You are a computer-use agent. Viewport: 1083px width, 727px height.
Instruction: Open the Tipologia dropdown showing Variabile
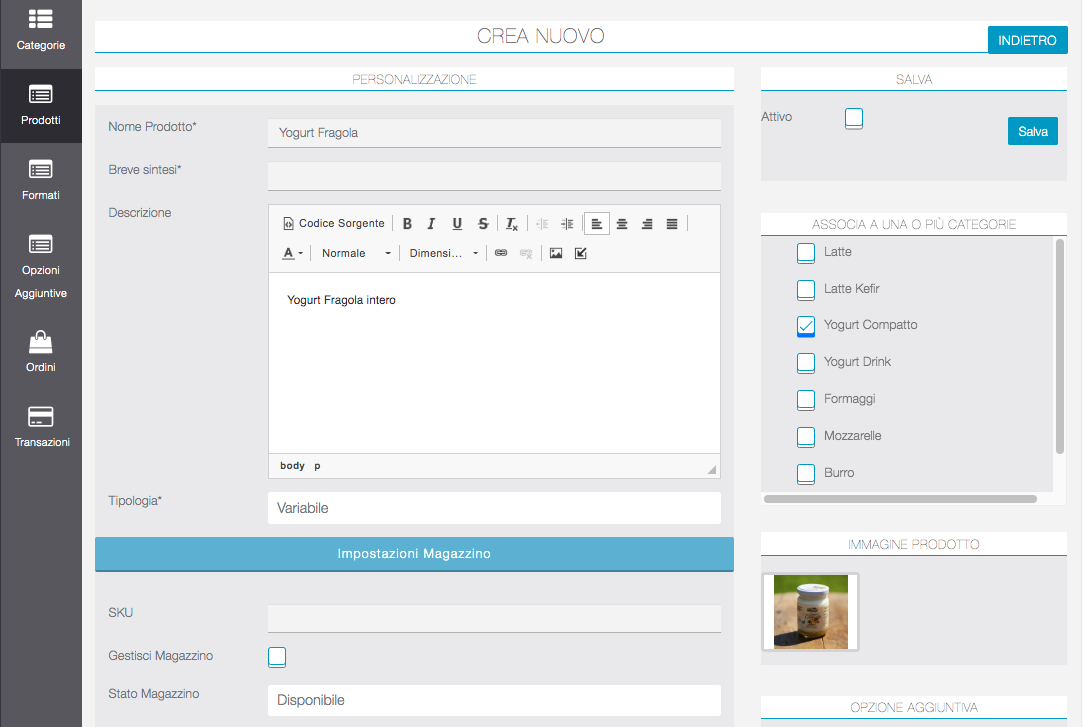(x=494, y=508)
